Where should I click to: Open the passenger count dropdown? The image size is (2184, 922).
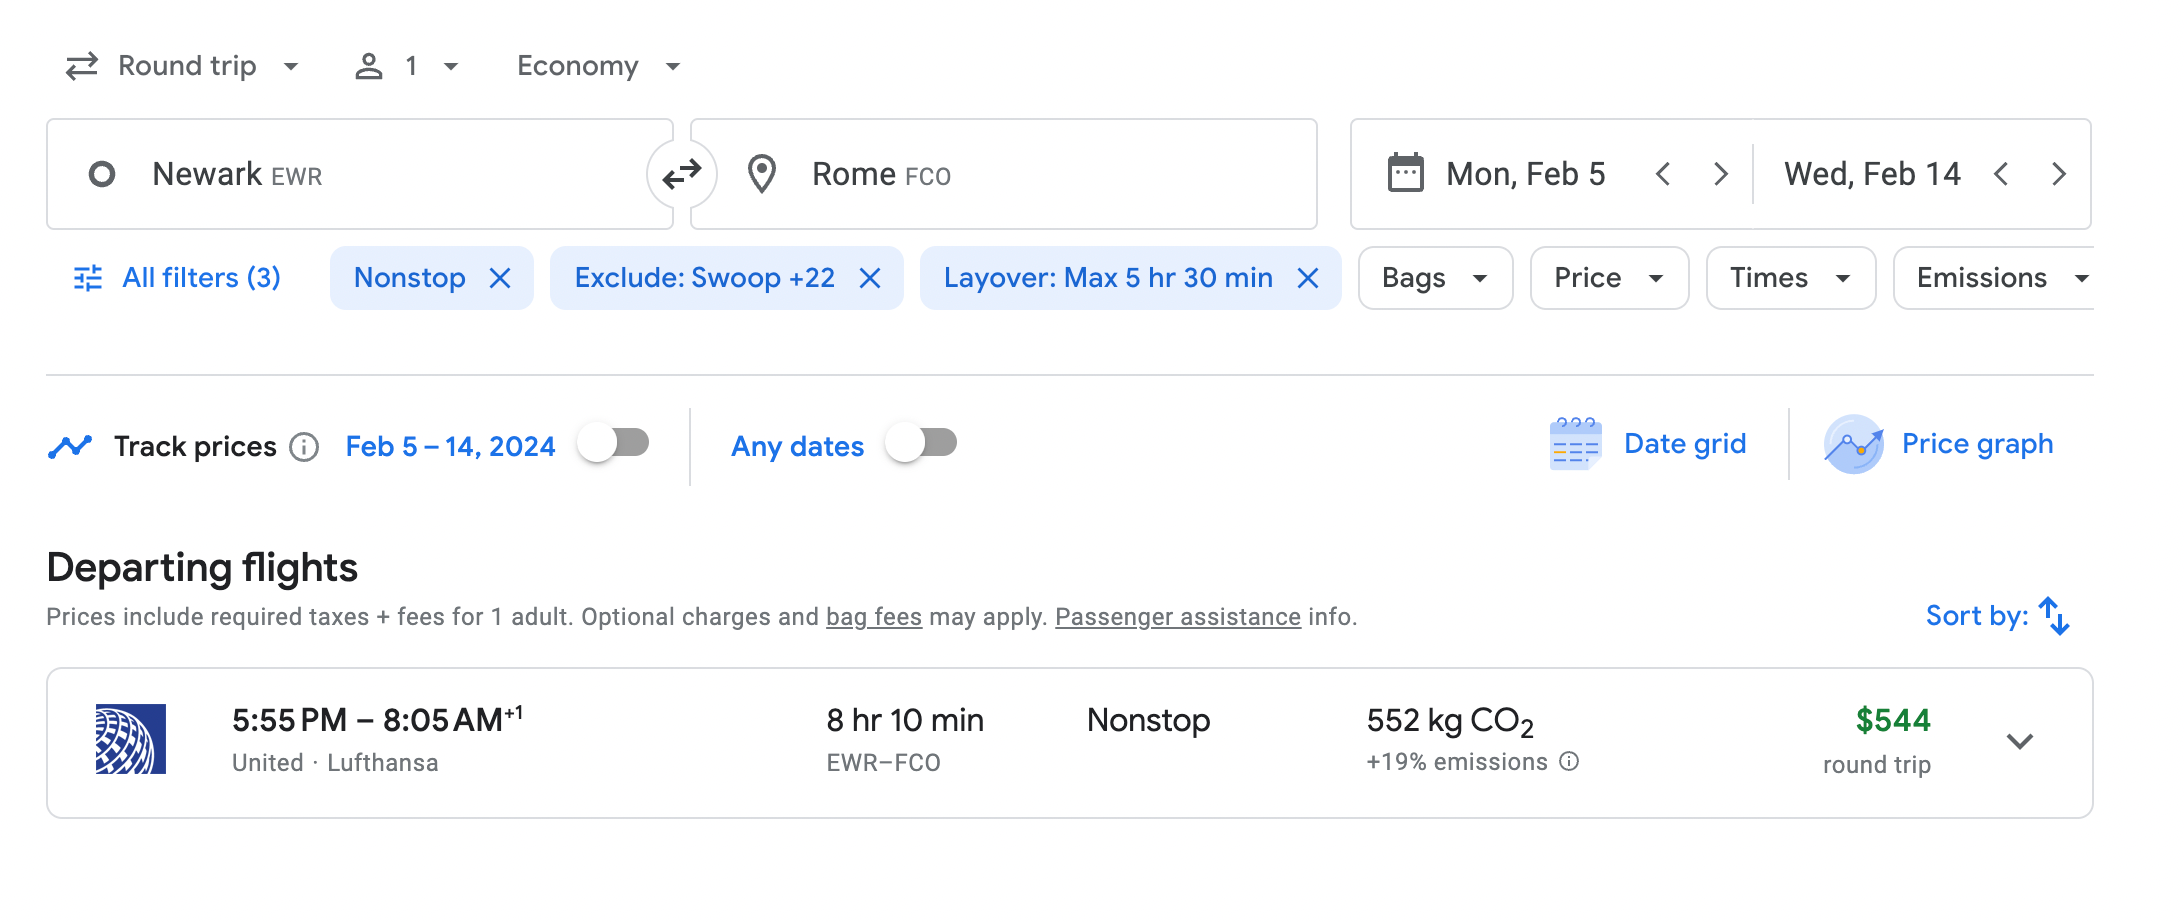pos(407,66)
